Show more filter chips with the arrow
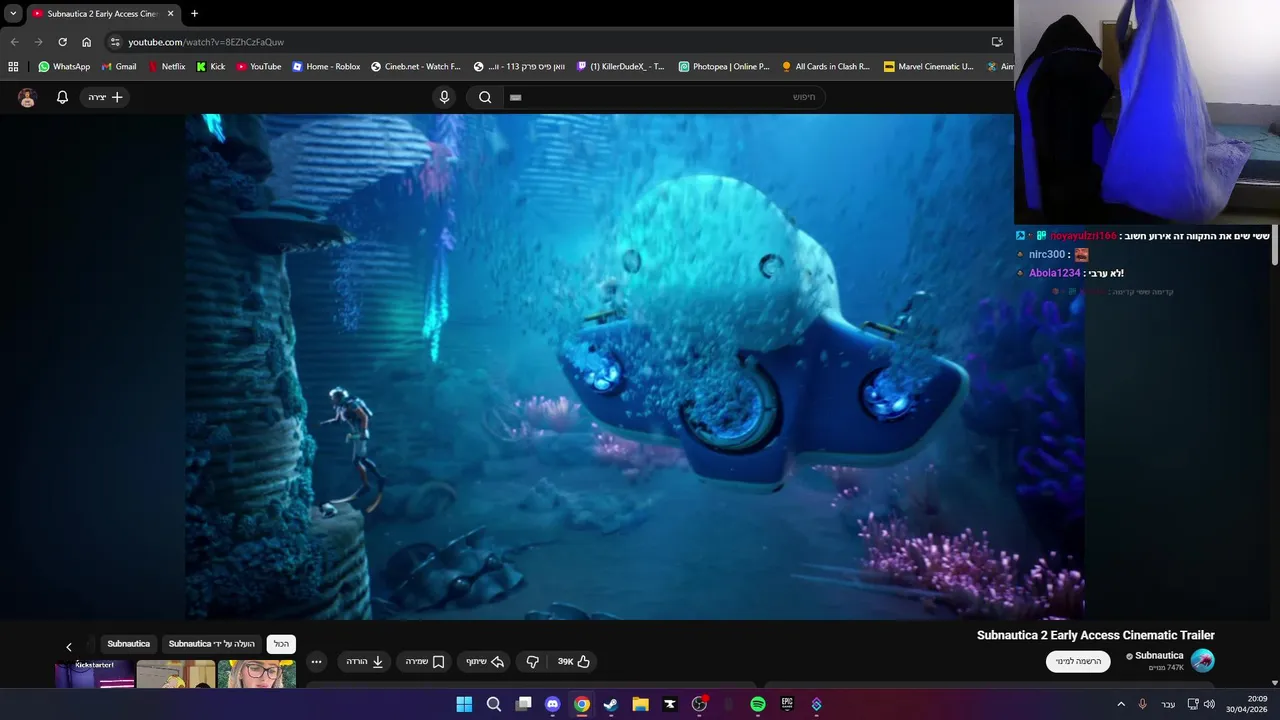Viewport: 1280px width, 720px height. 69,647
